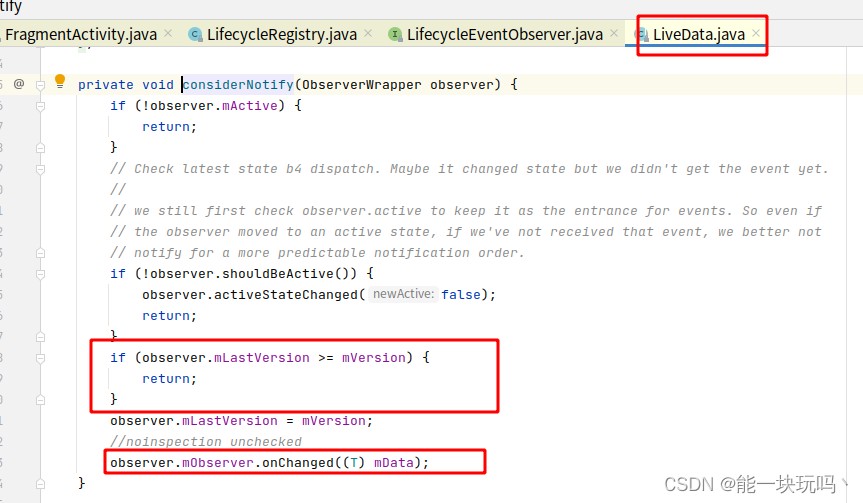Collapse the if (!observer.mActive) block
This screenshot has height=503, width=863.
coord(40,106)
